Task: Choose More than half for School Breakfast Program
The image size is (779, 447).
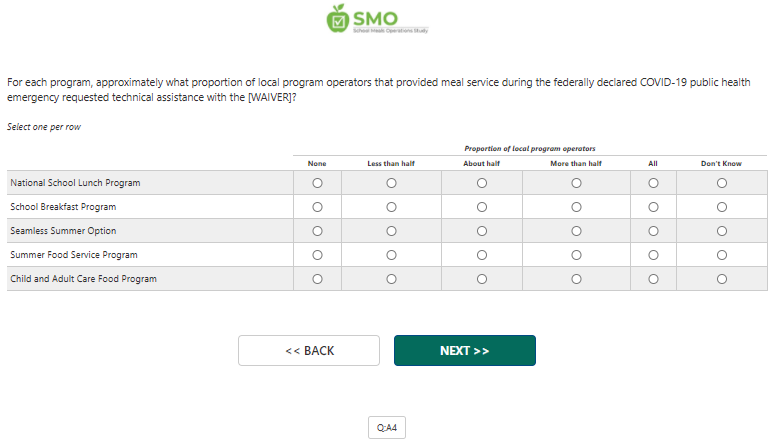Action: click(576, 207)
